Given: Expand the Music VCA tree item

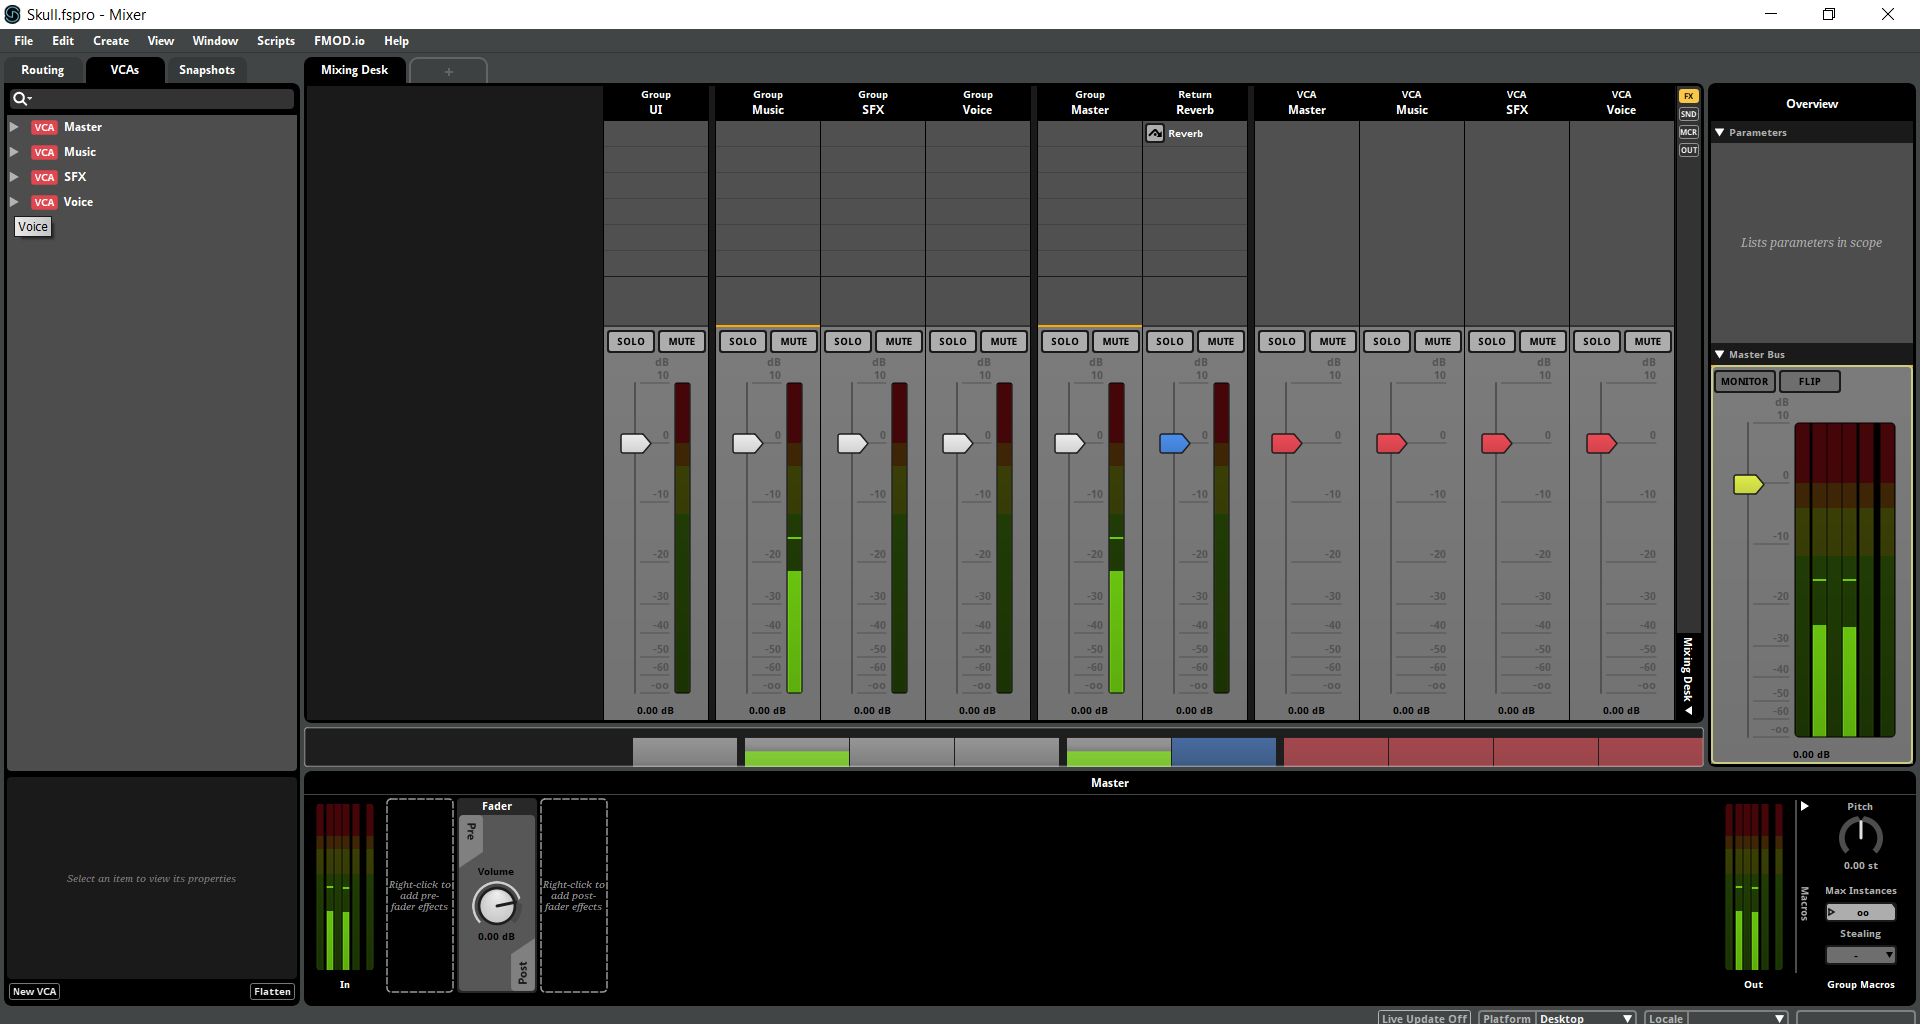Looking at the screenshot, I should click(x=14, y=152).
